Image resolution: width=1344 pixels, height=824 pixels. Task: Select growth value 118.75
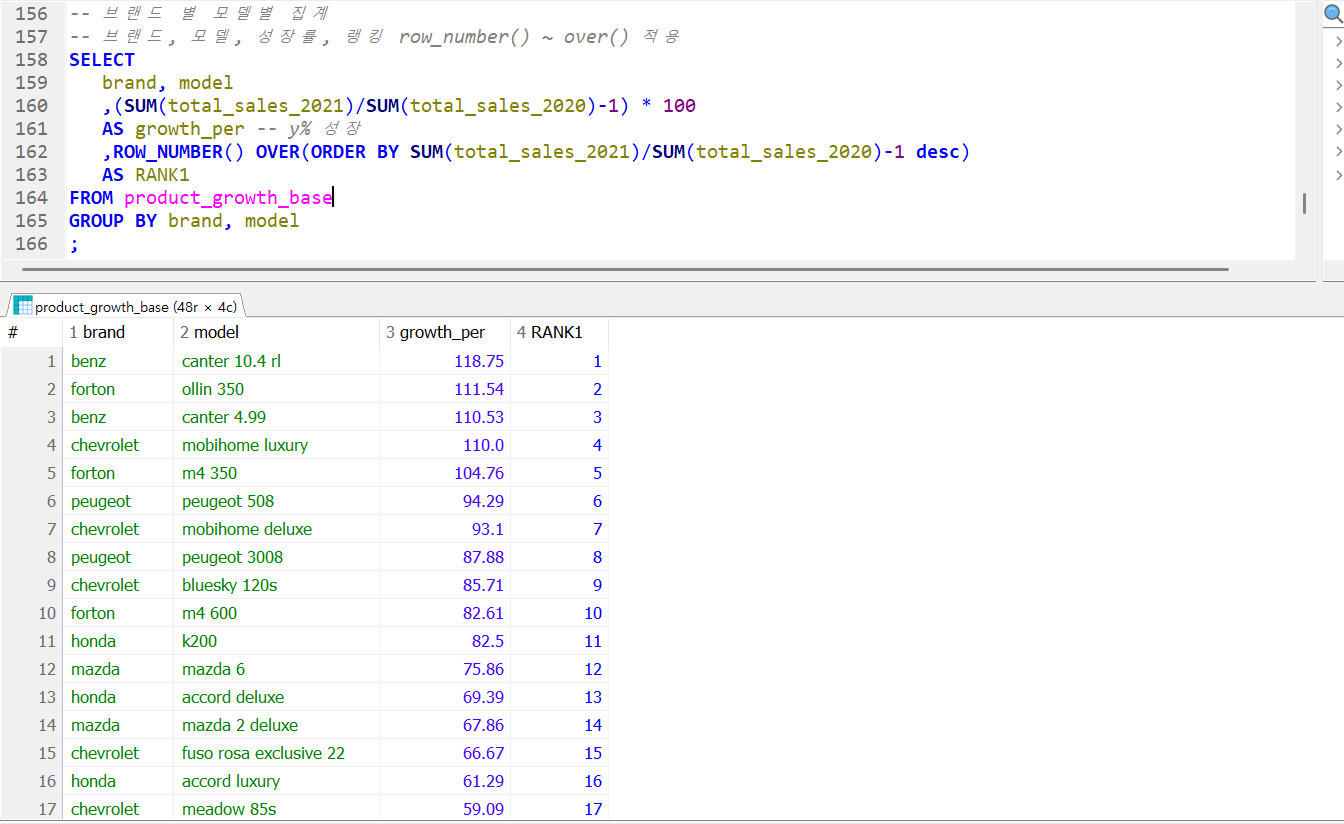point(445,361)
